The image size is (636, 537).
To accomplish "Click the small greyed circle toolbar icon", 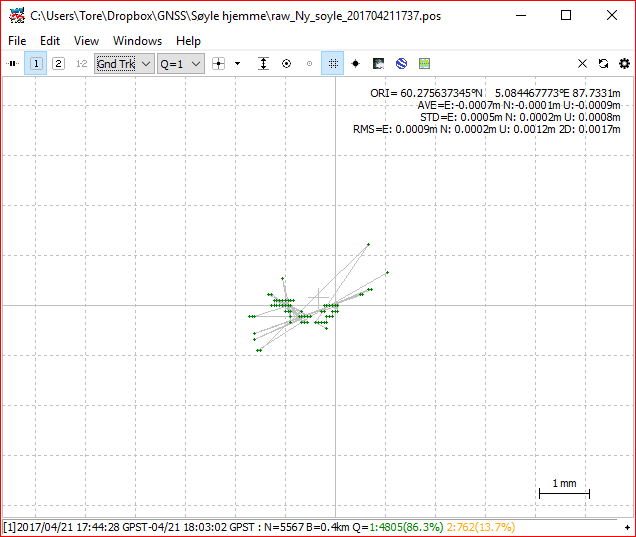I will click(309, 64).
